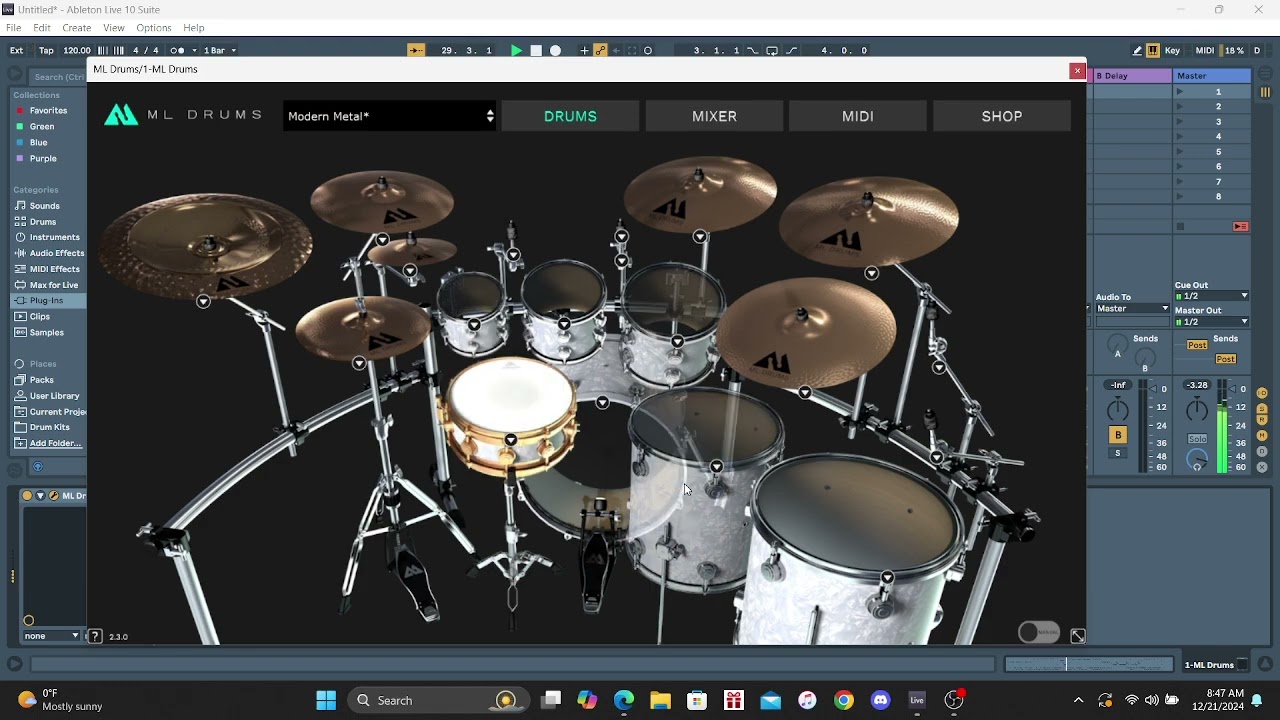Open the china cymbal options arrow
This screenshot has width=1280, height=720.
[x=203, y=301]
